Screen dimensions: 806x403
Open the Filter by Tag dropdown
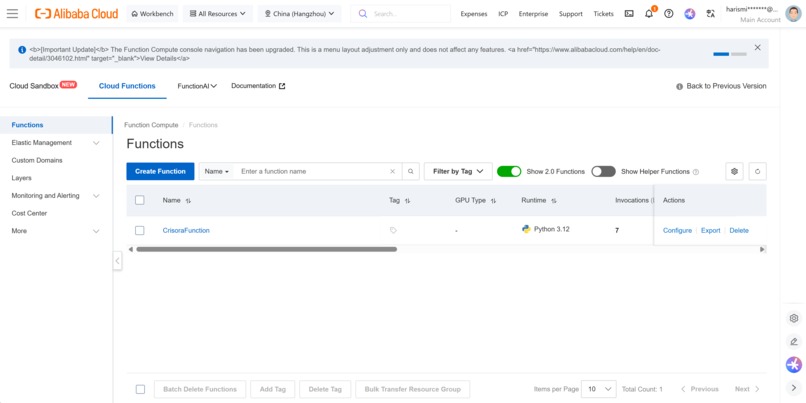click(x=458, y=172)
